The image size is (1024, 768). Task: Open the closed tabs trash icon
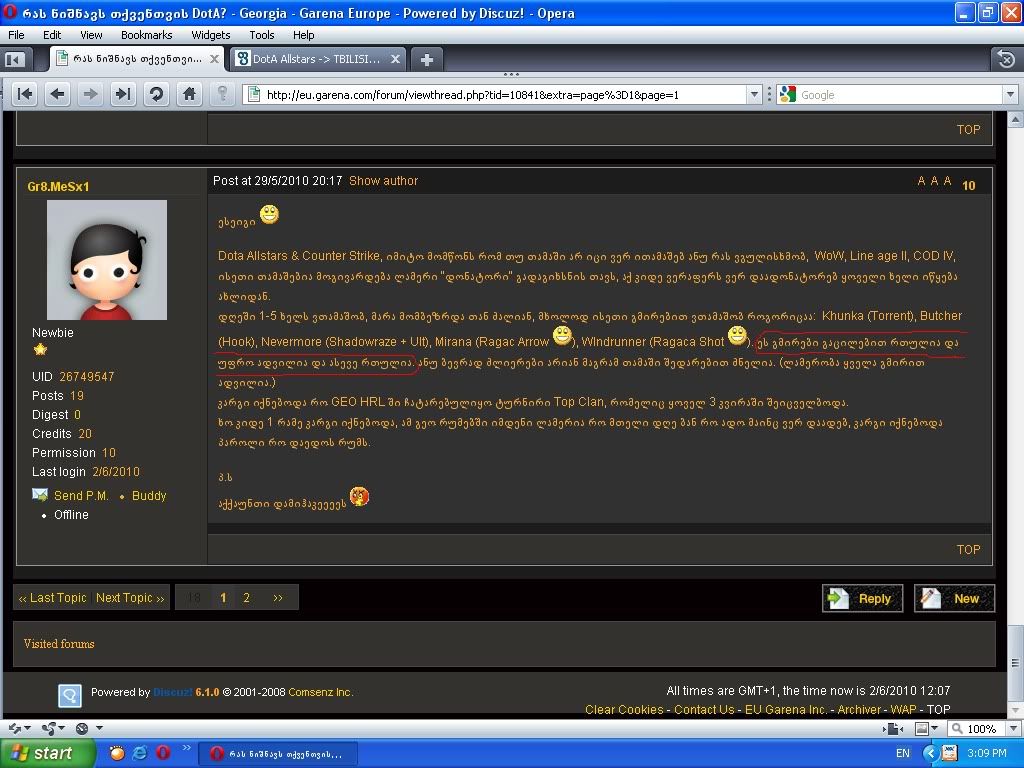1005,59
